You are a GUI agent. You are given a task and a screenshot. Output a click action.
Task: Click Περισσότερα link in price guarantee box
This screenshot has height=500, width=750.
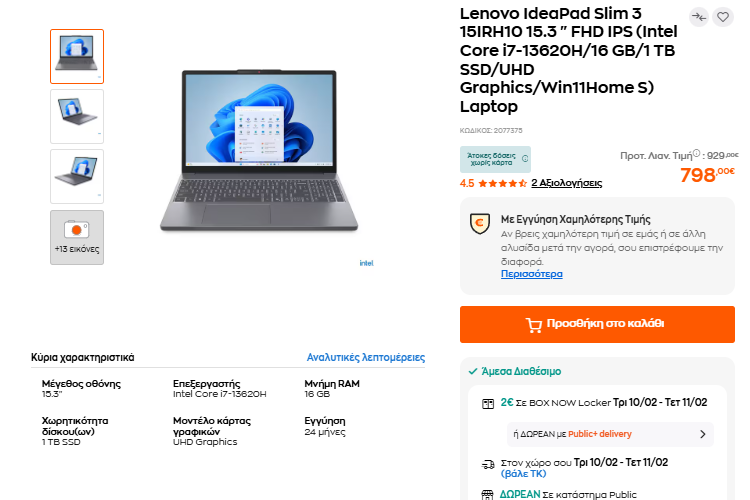point(531,274)
